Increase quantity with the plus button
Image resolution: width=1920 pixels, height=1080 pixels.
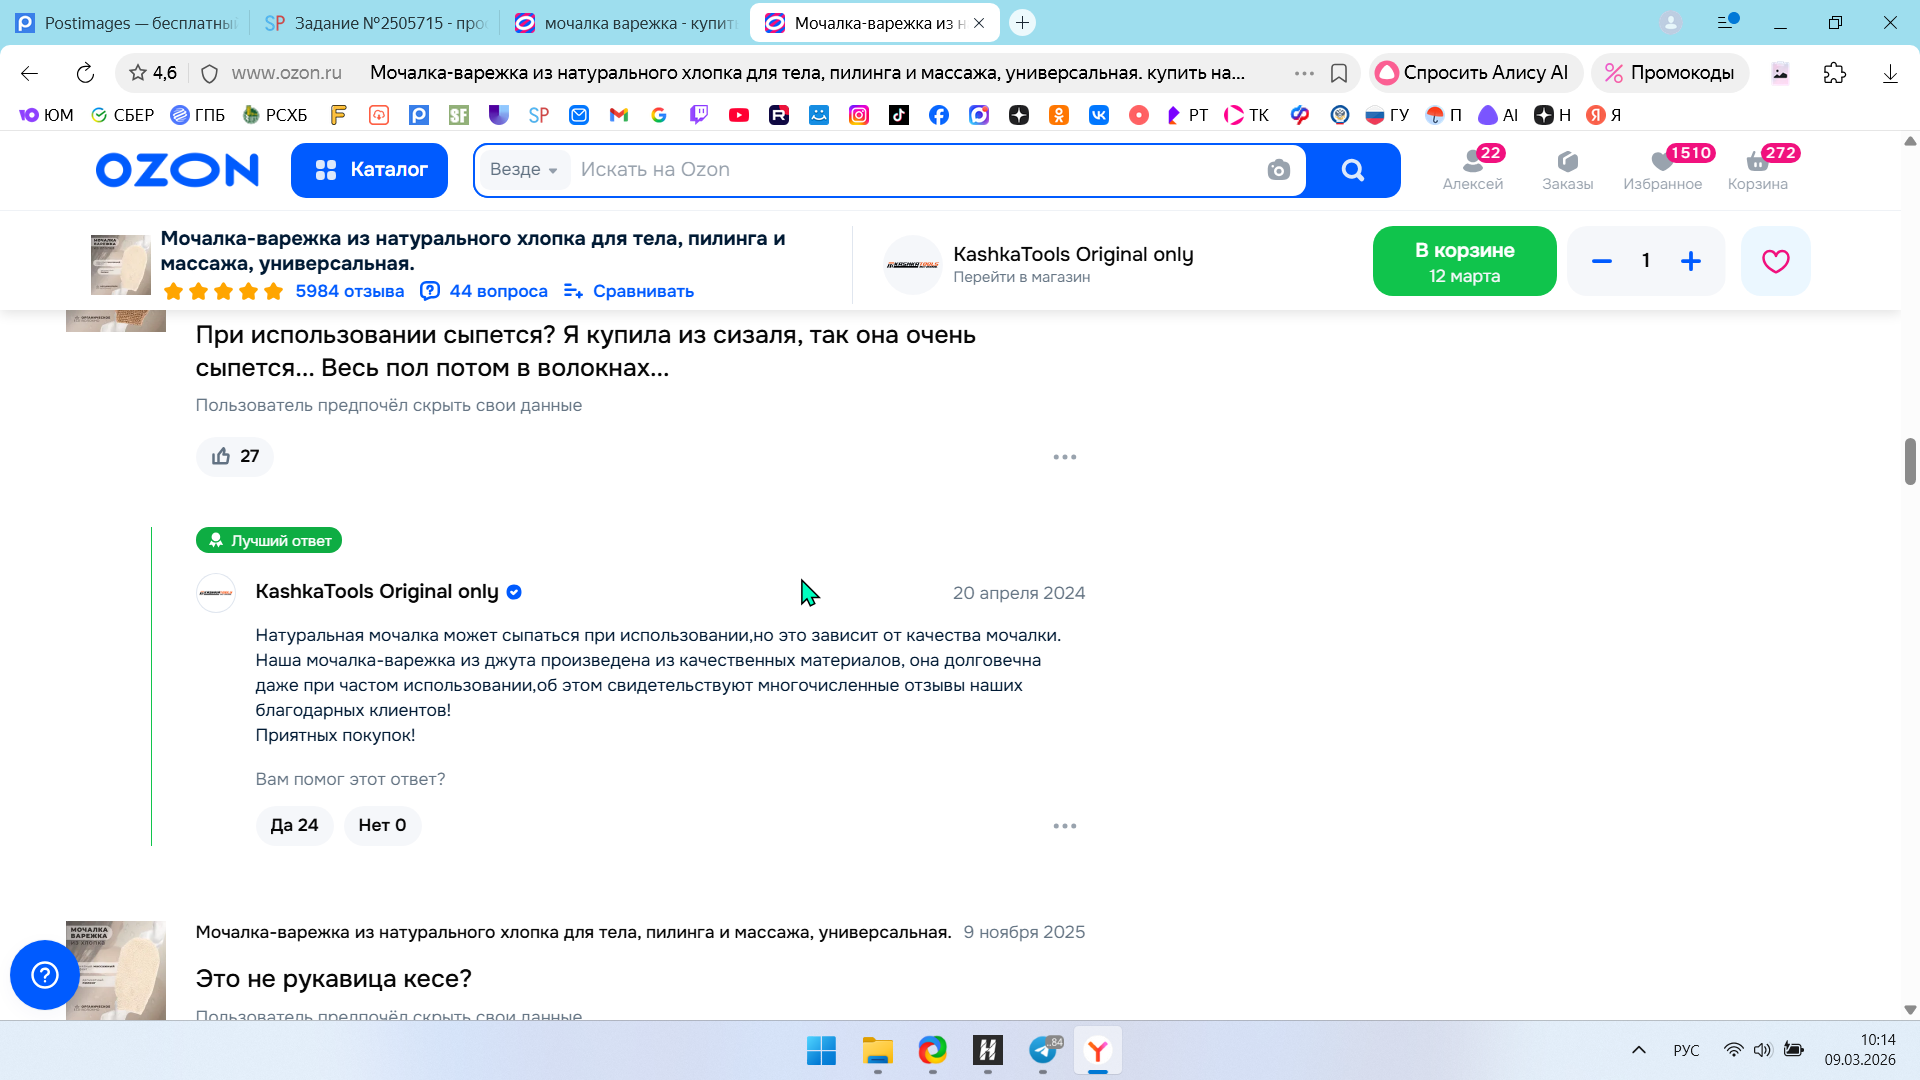[x=1690, y=261]
